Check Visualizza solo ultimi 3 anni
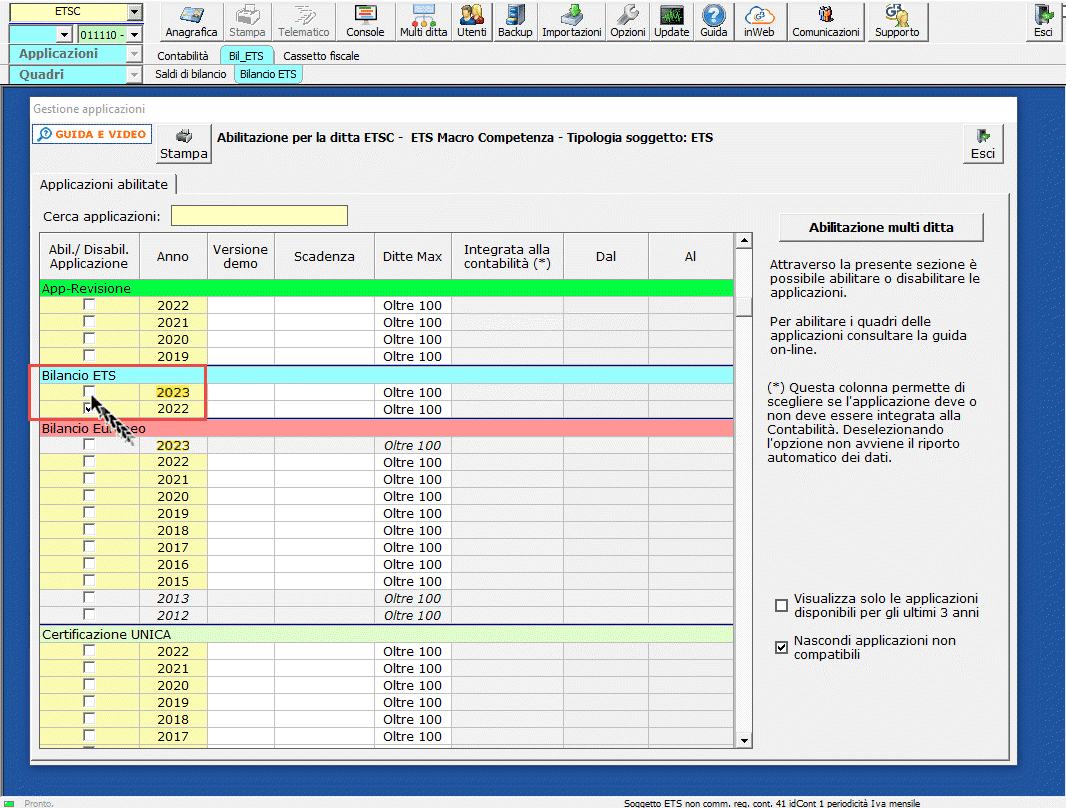 coord(781,605)
